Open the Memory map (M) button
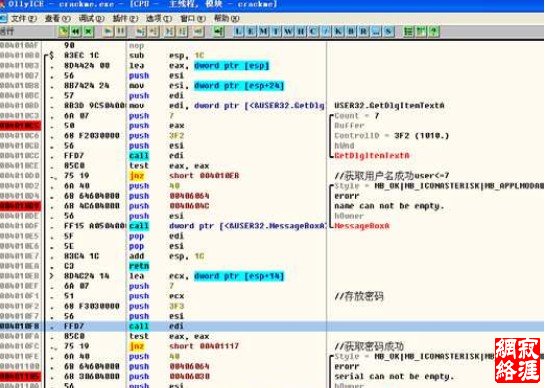 click(x=263, y=32)
